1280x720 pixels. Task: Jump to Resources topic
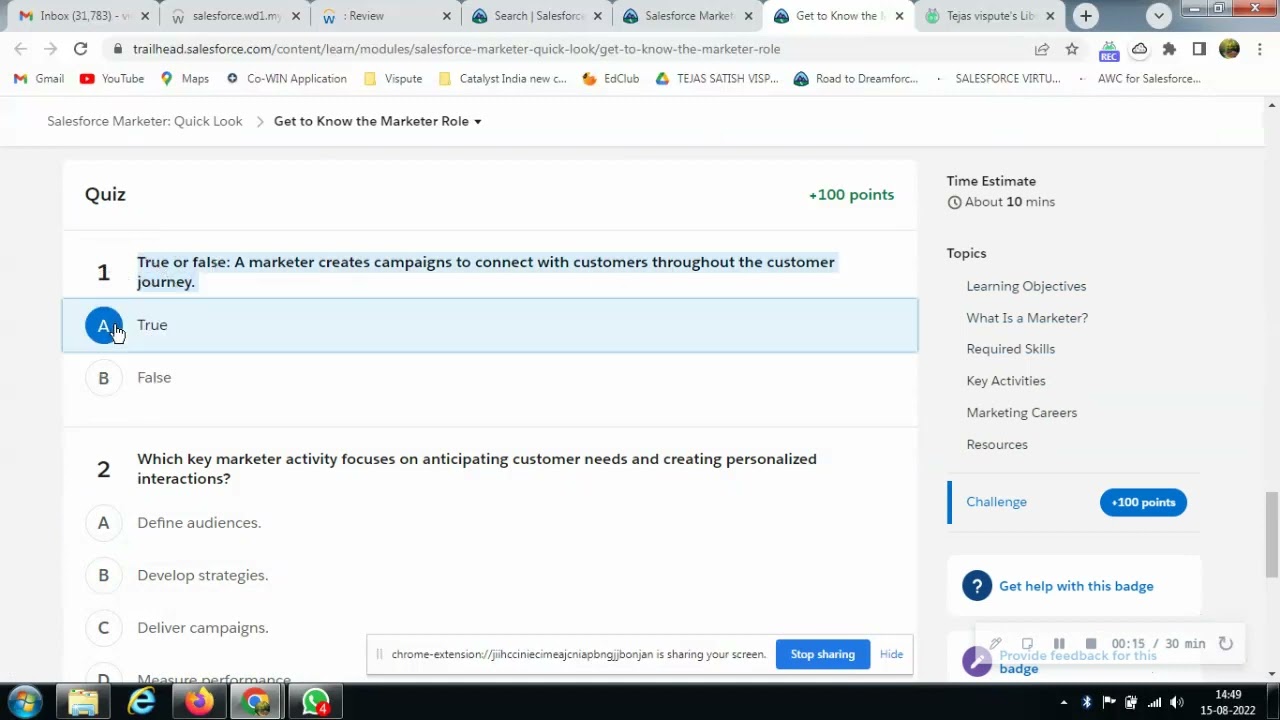[996, 445]
